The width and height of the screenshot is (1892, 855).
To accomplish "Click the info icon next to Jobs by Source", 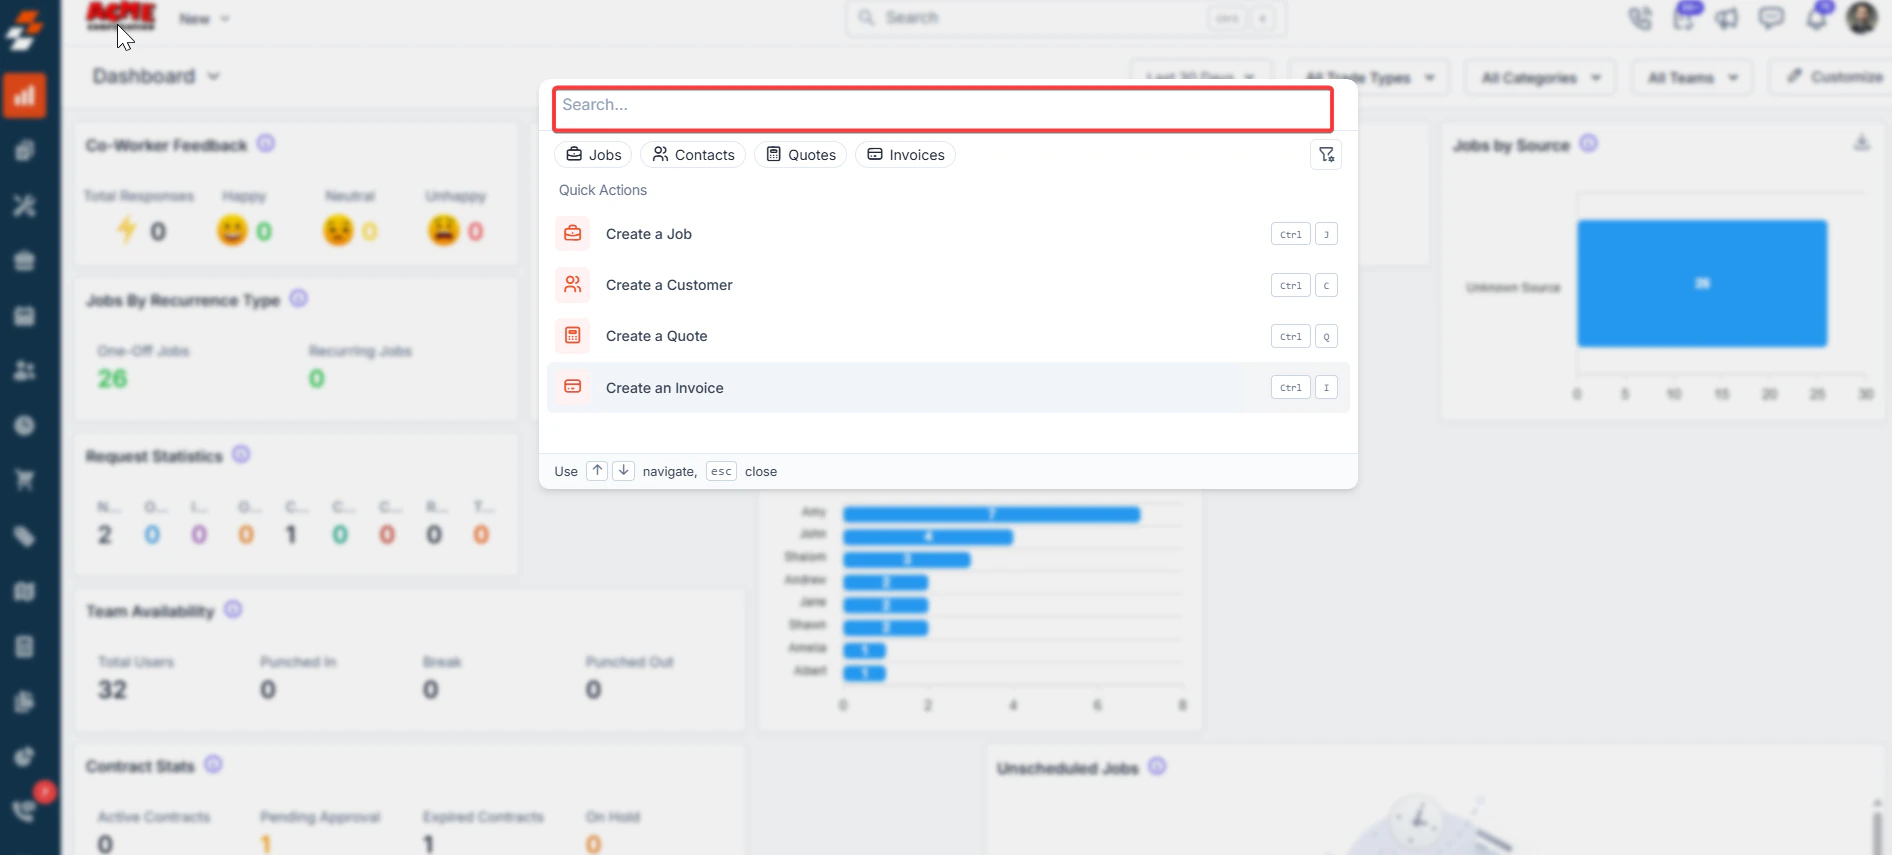I will coord(1589,144).
